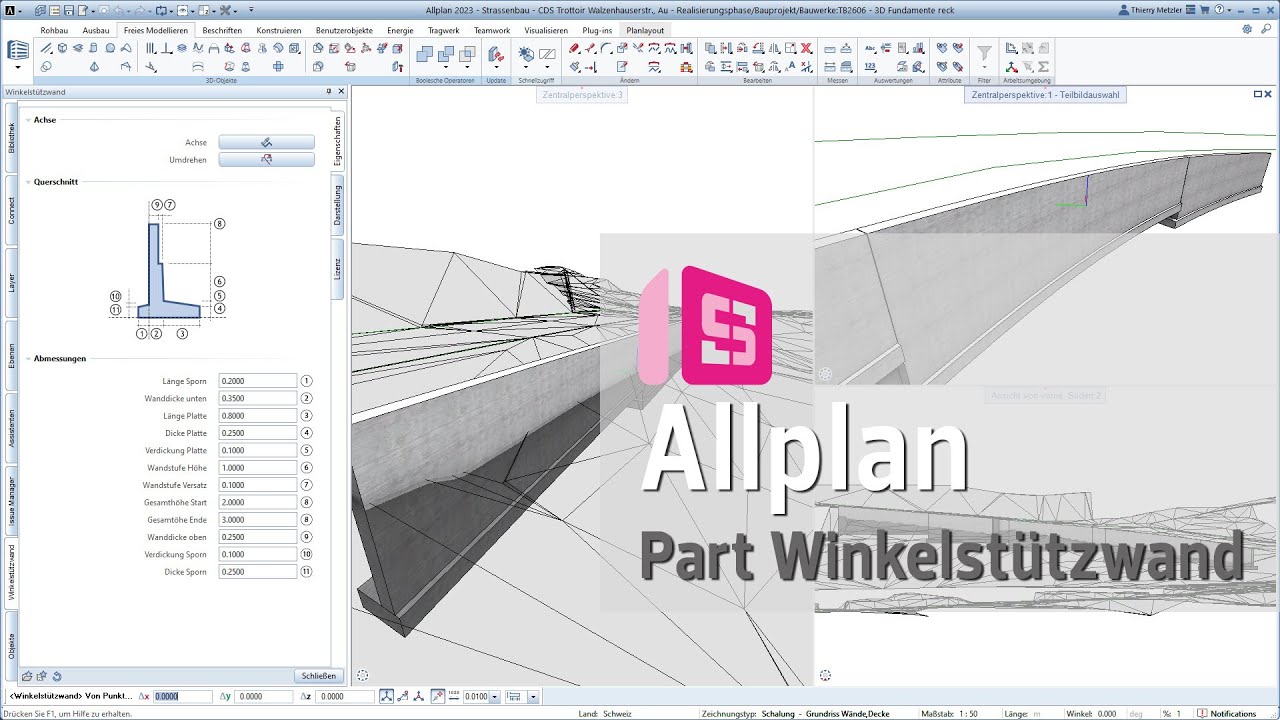The image size is (1280, 720).
Task: Open the Visualisieren ribbon tab
Action: click(x=546, y=30)
